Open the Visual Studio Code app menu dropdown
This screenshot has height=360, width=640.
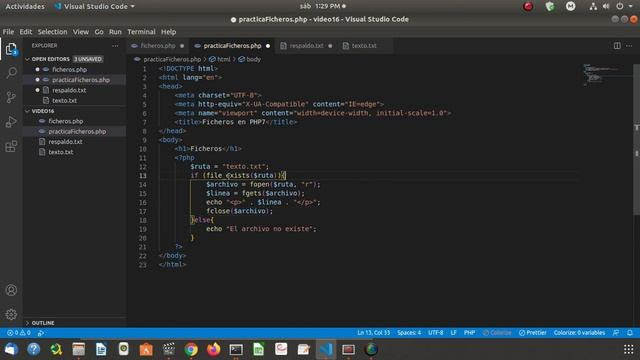click(x=95, y=7)
